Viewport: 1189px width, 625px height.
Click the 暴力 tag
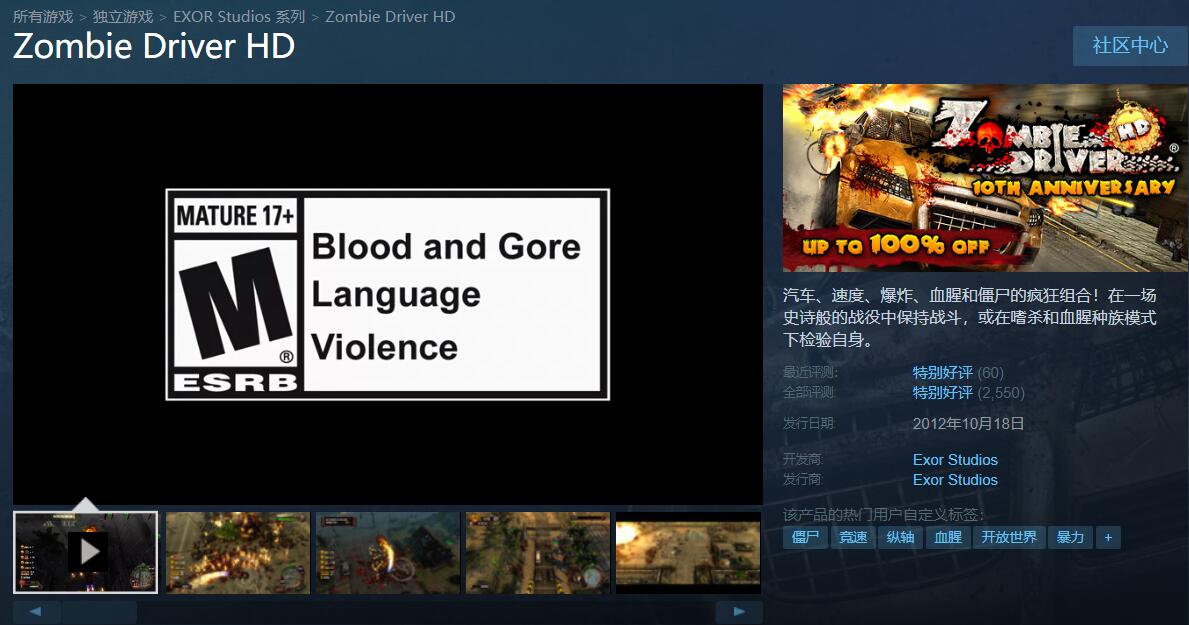(1072, 537)
